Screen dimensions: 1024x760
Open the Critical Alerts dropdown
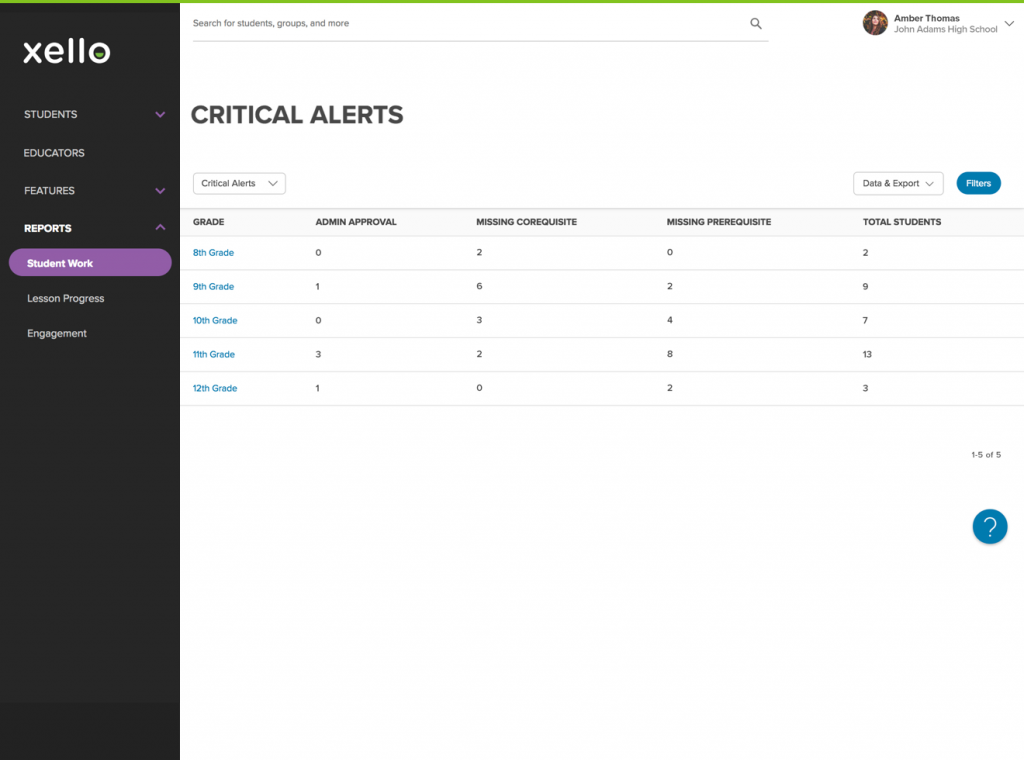pyautogui.click(x=239, y=184)
